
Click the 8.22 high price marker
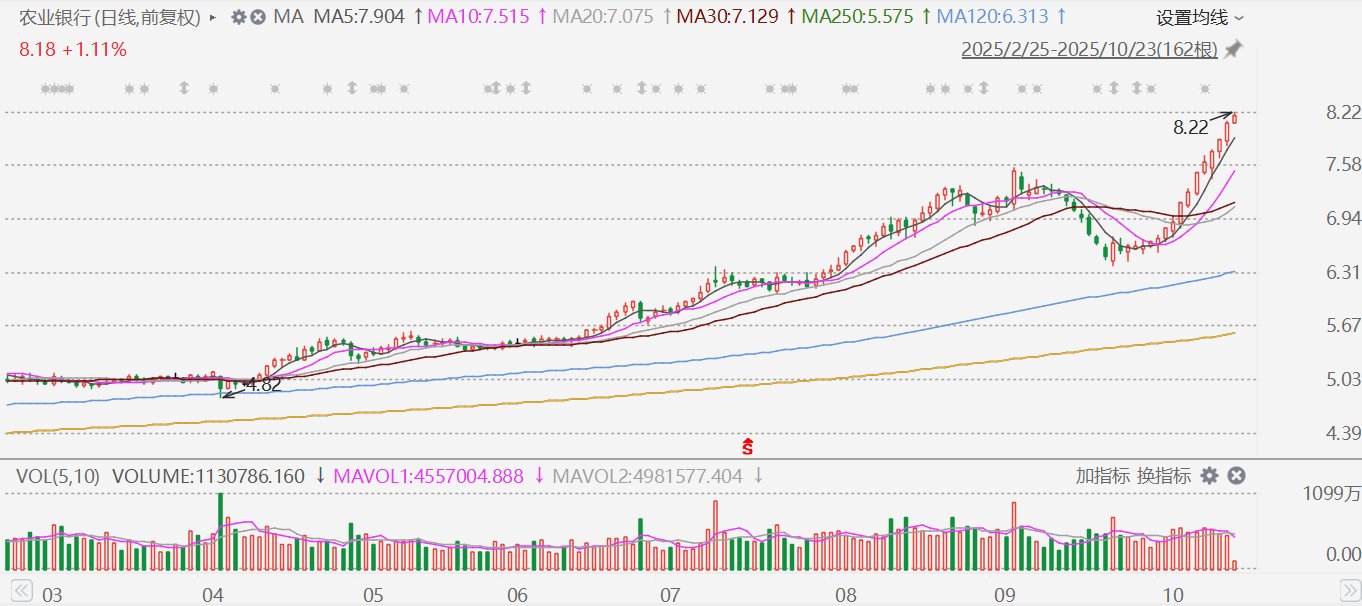click(1190, 127)
